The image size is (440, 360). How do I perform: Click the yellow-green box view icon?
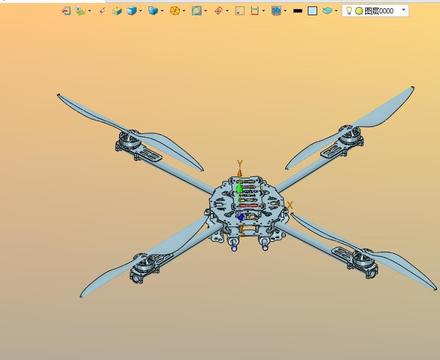click(117, 11)
